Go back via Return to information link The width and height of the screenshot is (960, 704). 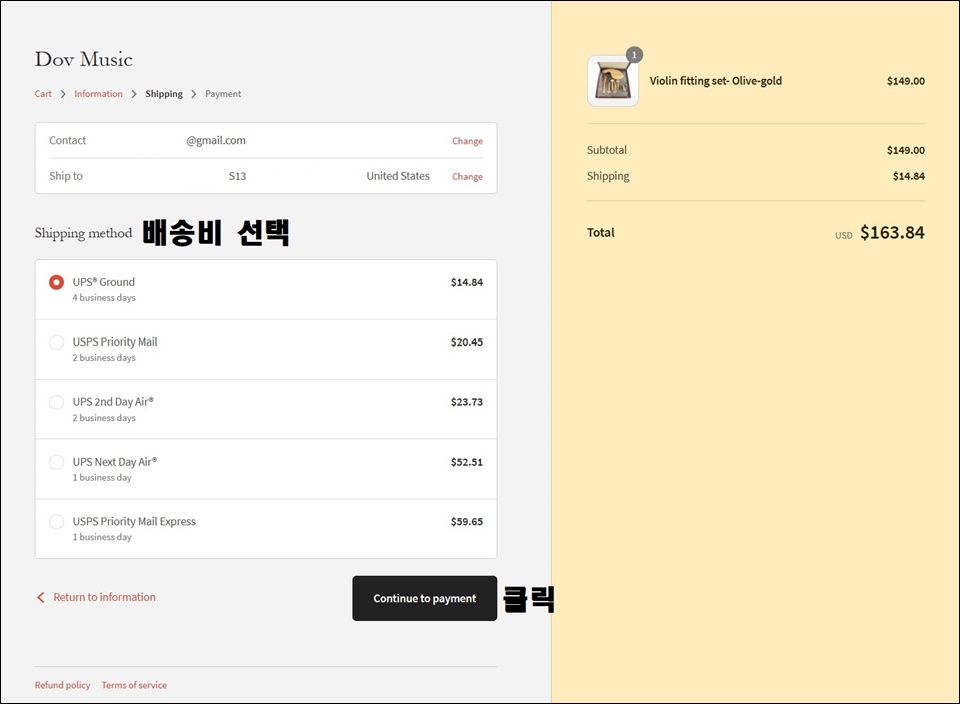click(104, 597)
